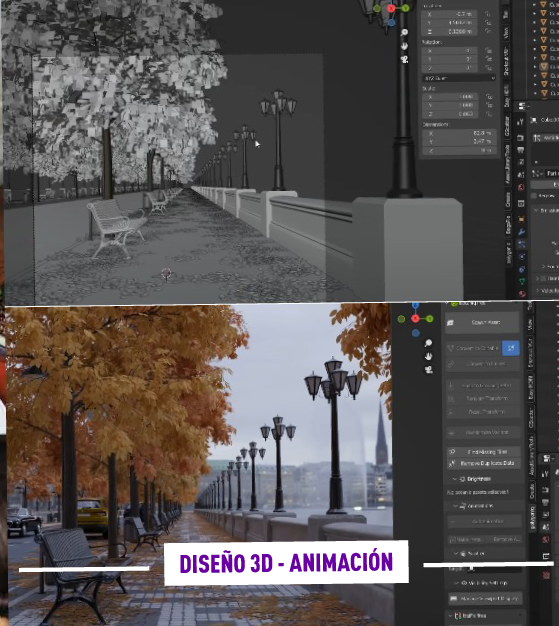Screen dimensions: 559x626
Task: Click Manage Viewport Display button
Action: pyautogui.click(x=485, y=598)
